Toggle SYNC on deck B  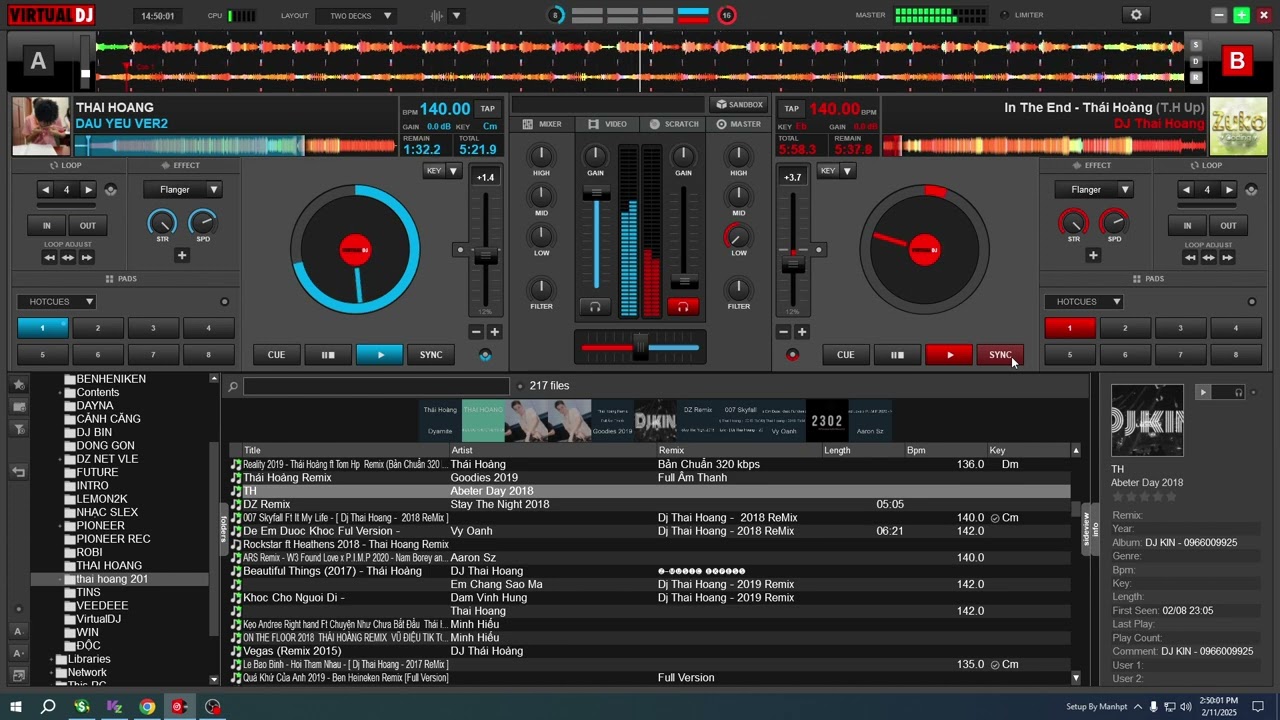tap(1000, 355)
